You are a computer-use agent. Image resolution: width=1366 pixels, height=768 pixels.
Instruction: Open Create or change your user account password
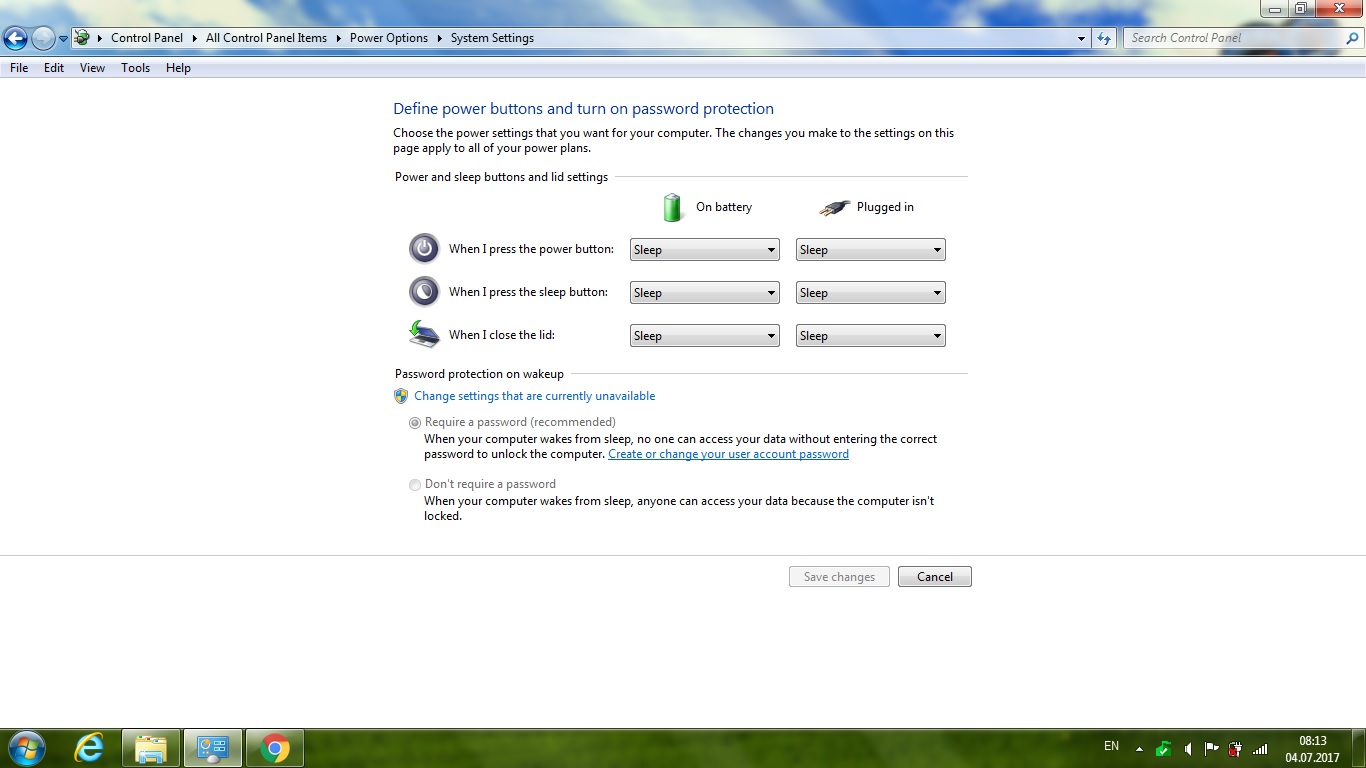(728, 454)
